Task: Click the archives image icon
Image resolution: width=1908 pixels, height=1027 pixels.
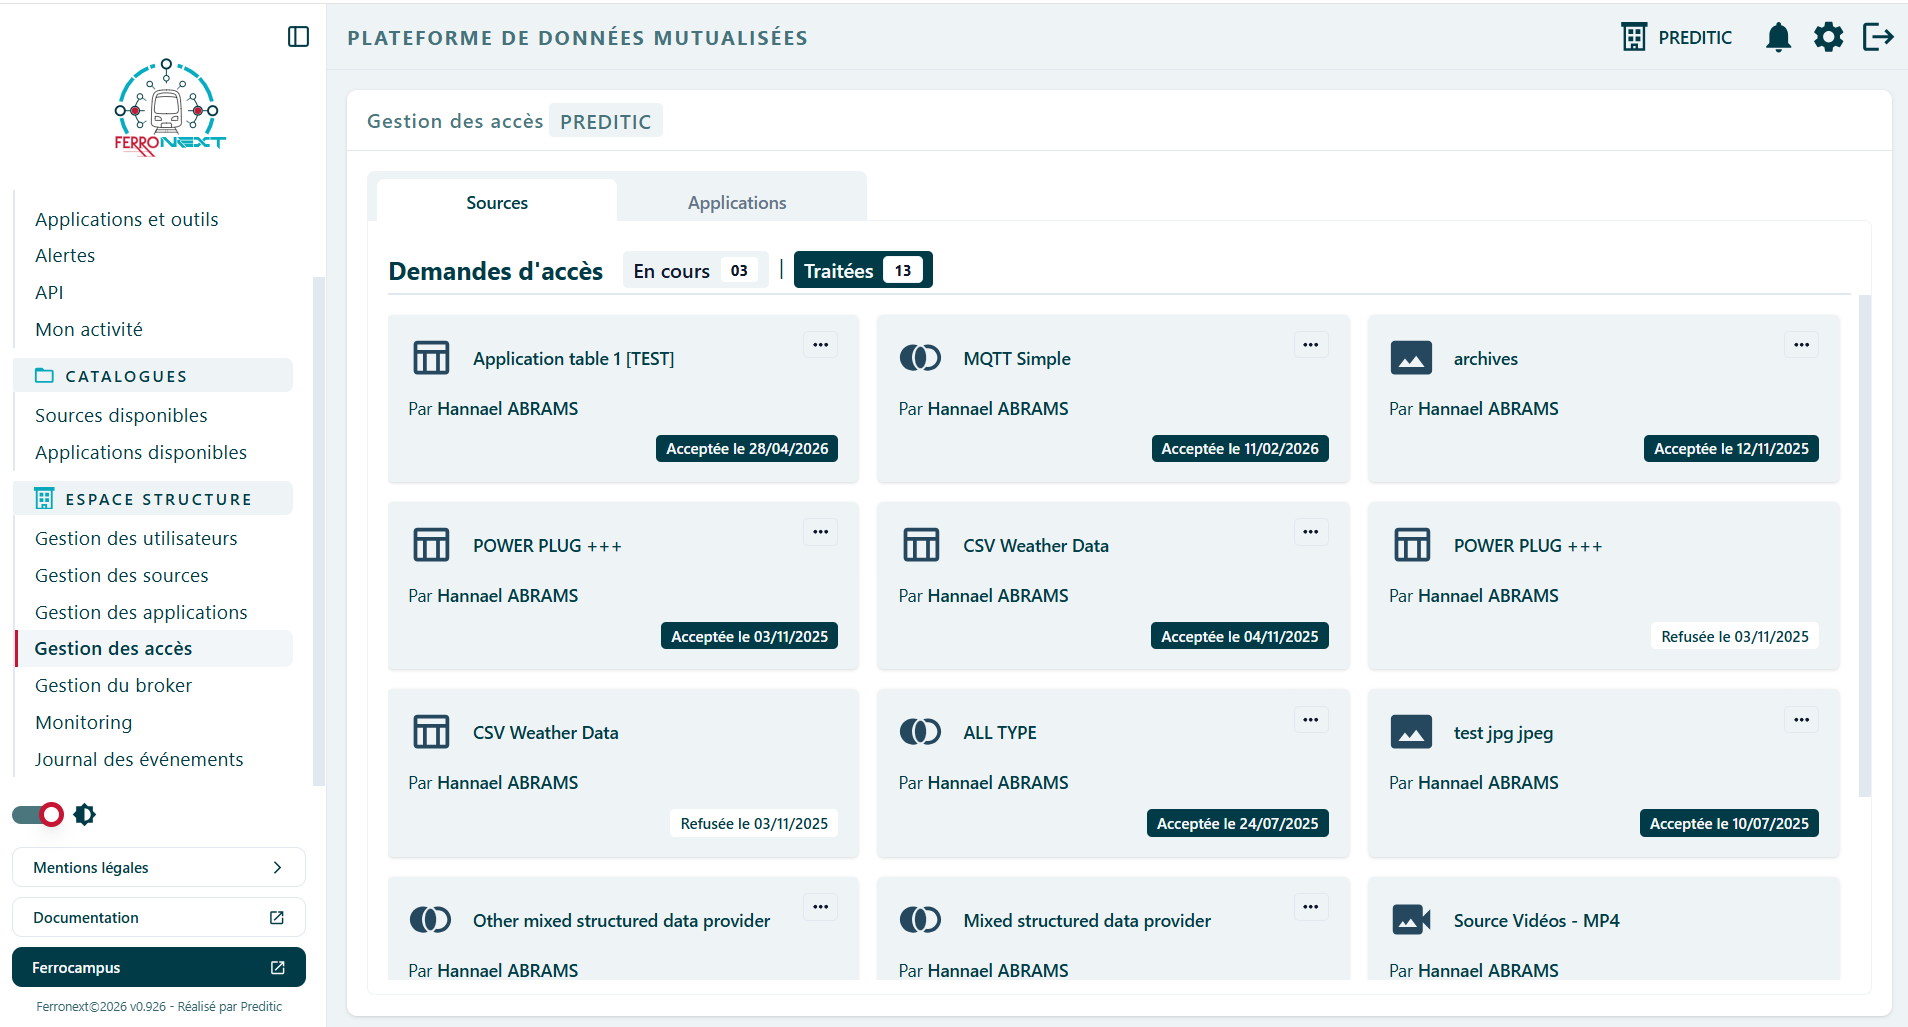Action: coord(1411,358)
